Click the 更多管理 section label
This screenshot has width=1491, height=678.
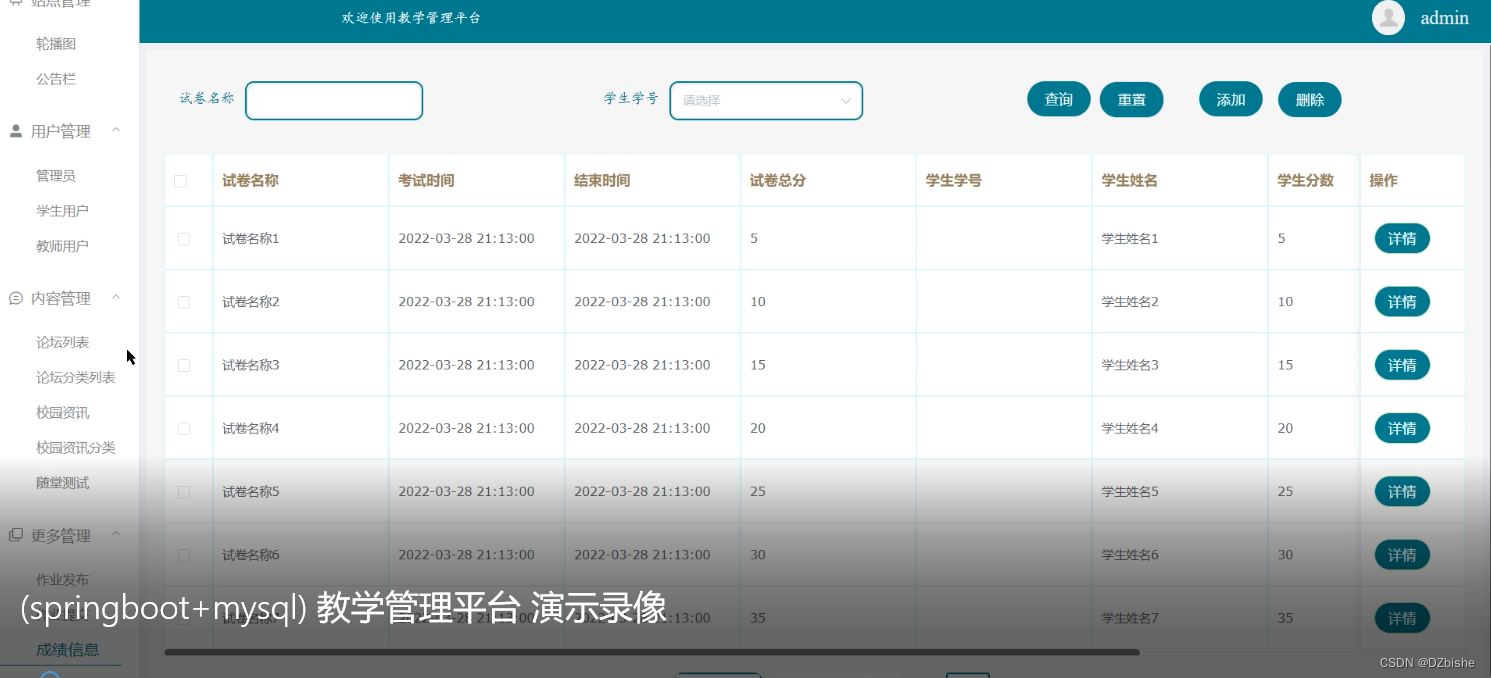click(61, 535)
